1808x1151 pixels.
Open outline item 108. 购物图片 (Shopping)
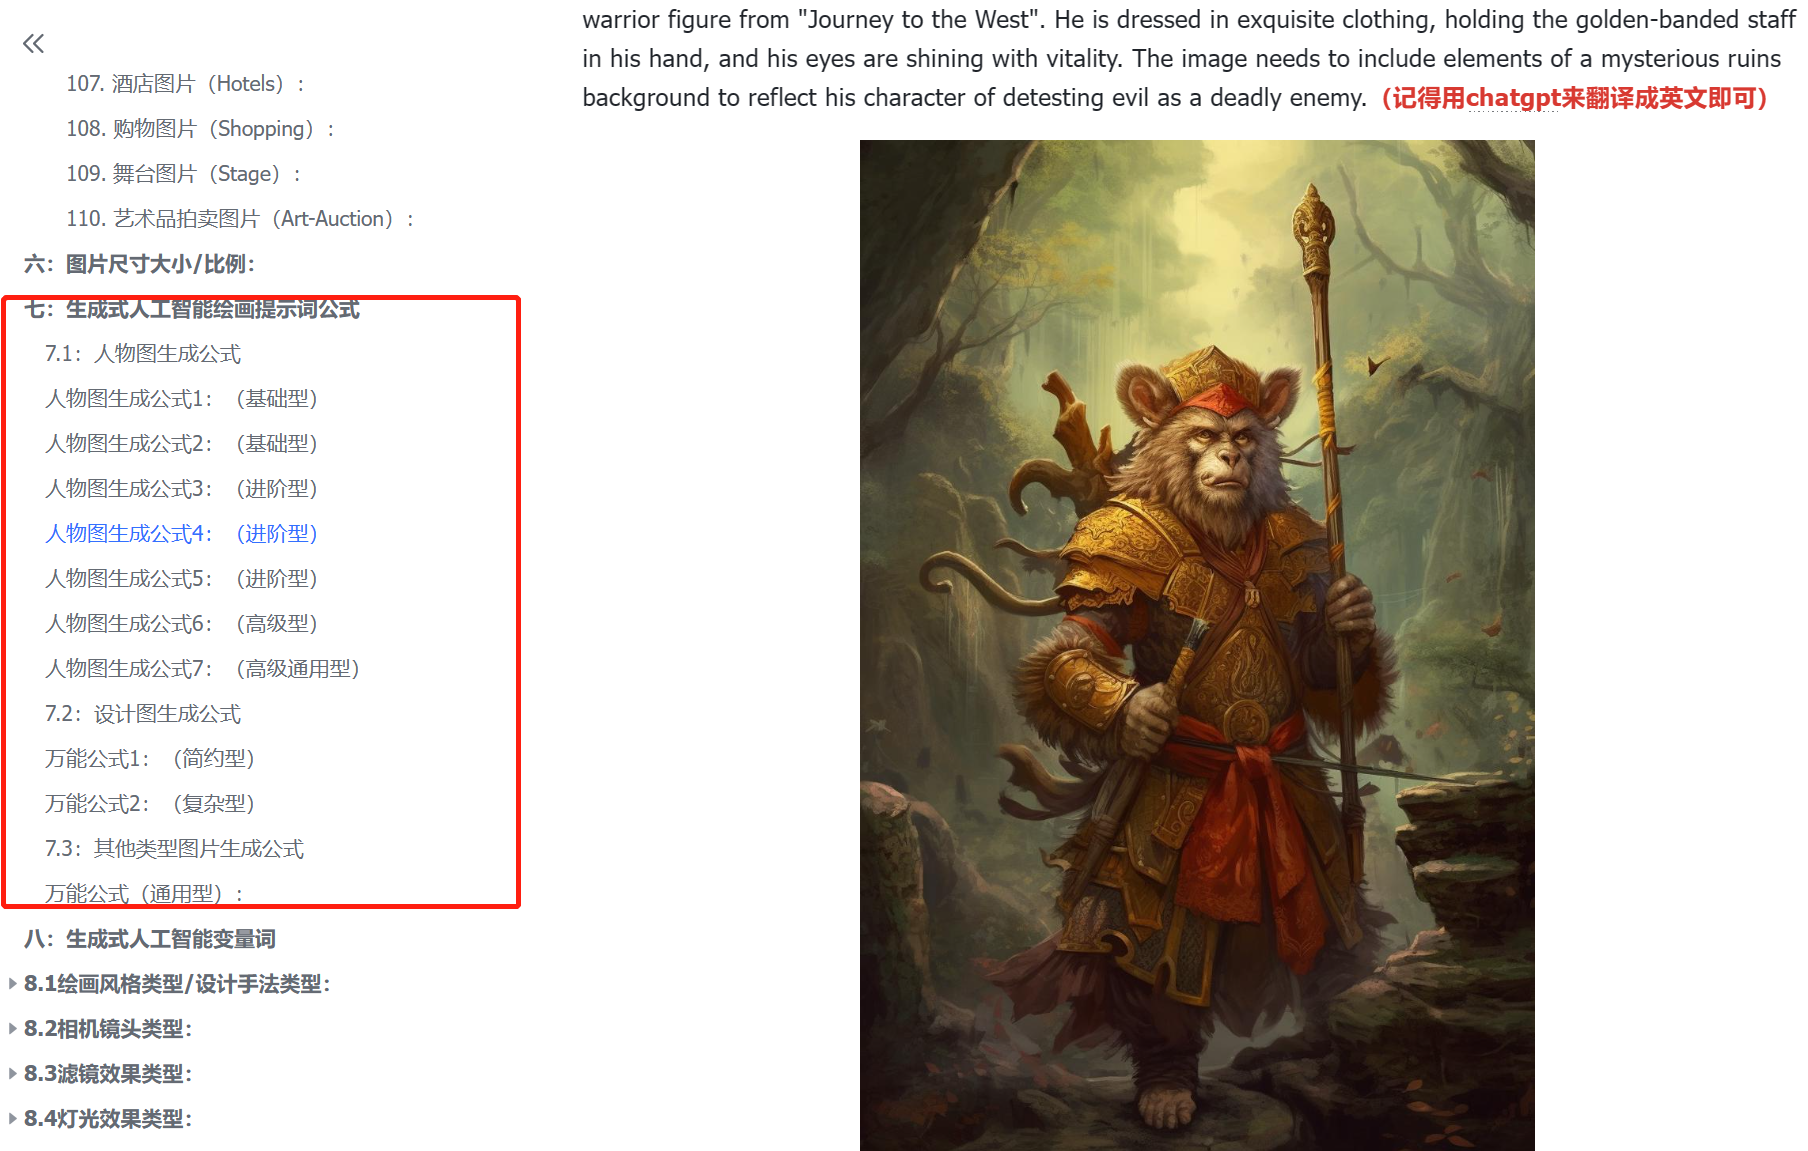200,129
